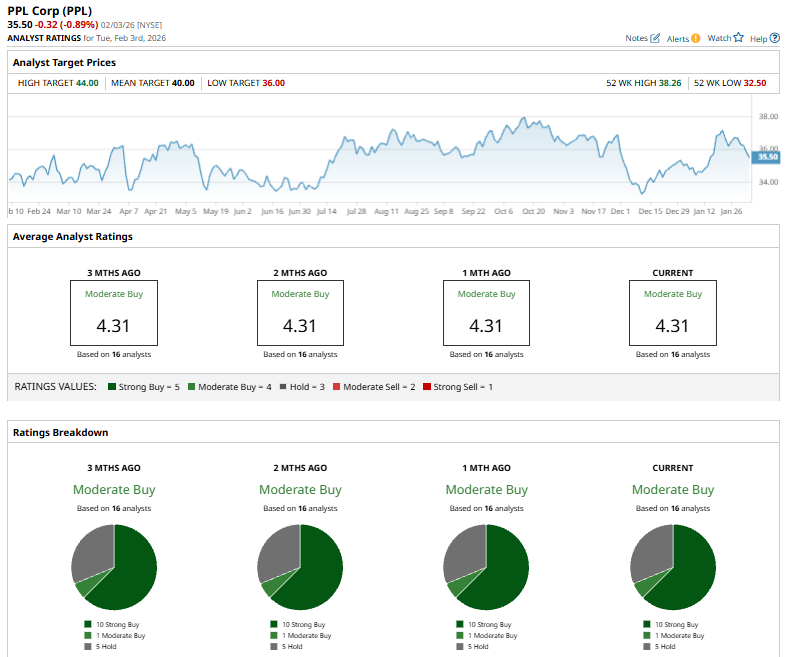788x657 pixels.
Task: Click the Moderate Buy heading above CURRENT pie
Action: [x=672, y=490]
